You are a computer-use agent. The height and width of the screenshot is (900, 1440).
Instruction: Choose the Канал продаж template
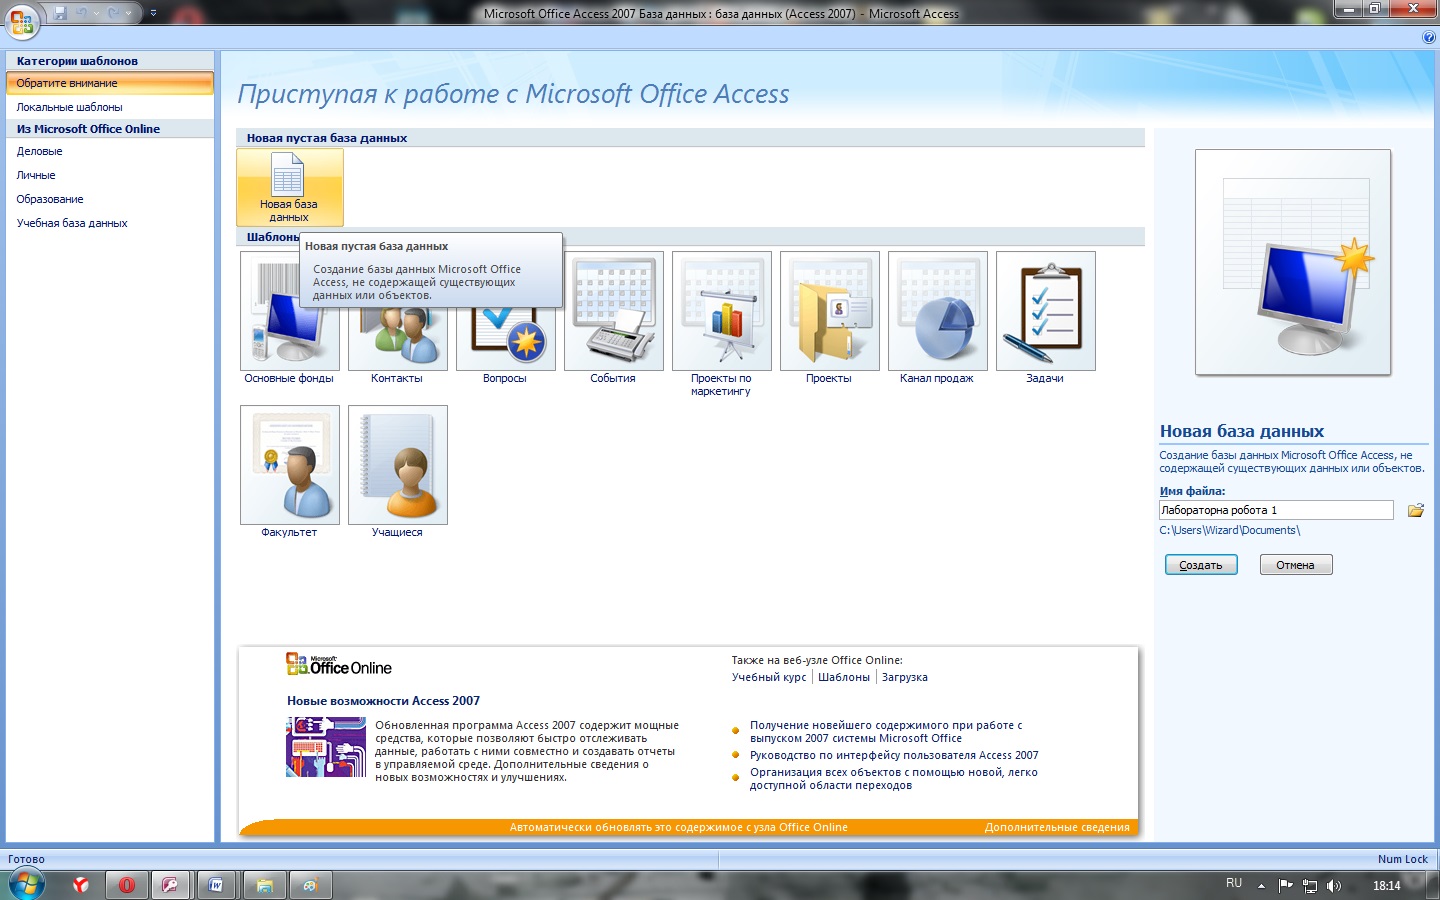point(937,318)
